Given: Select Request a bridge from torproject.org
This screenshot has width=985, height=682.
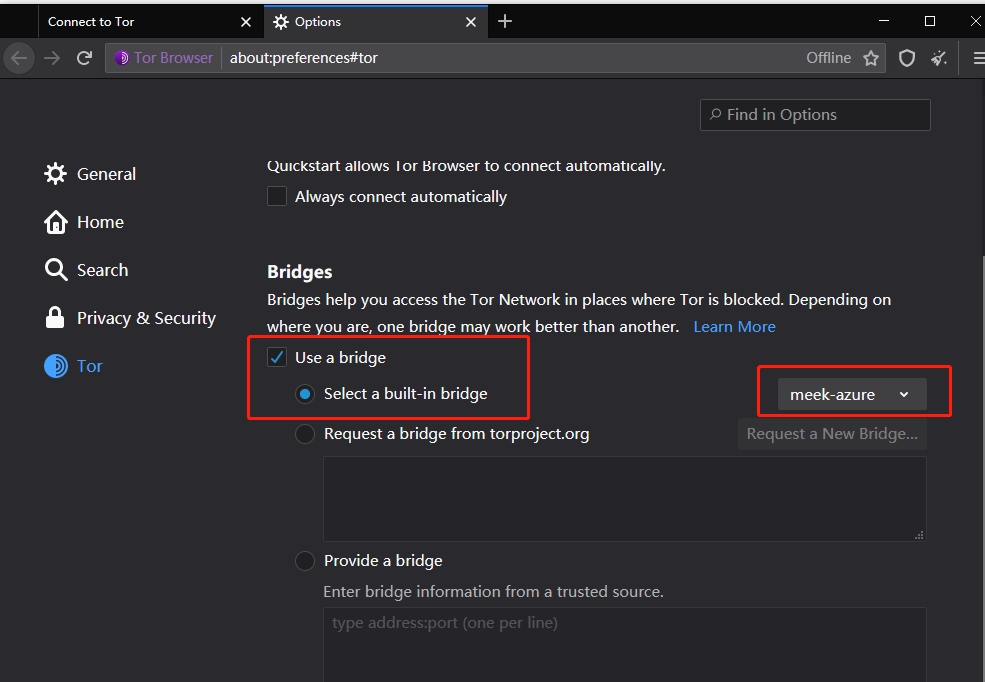Looking at the screenshot, I should coord(305,434).
